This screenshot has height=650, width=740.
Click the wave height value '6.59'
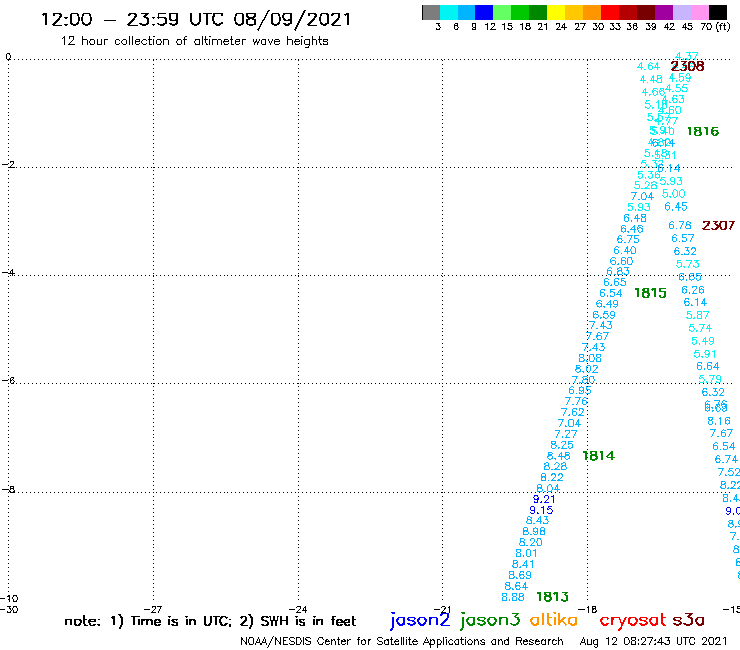[604, 315]
